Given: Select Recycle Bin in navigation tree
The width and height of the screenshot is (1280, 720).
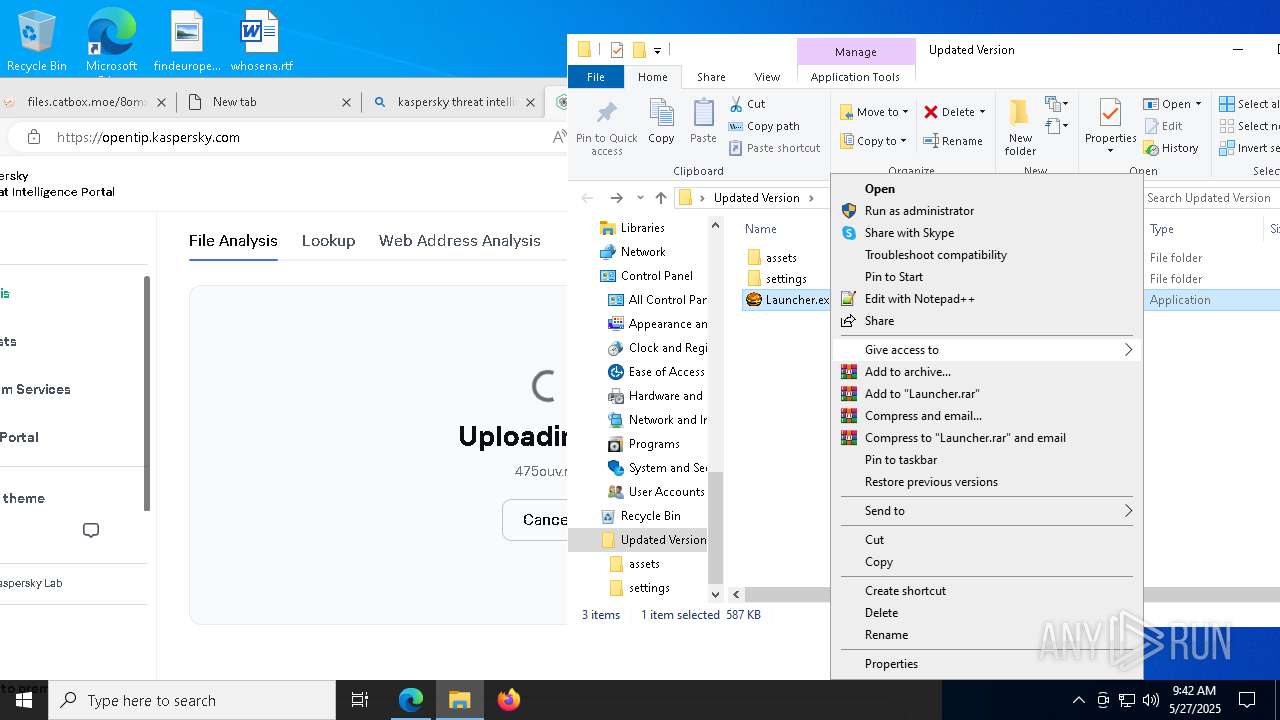Looking at the screenshot, I should (x=650, y=516).
